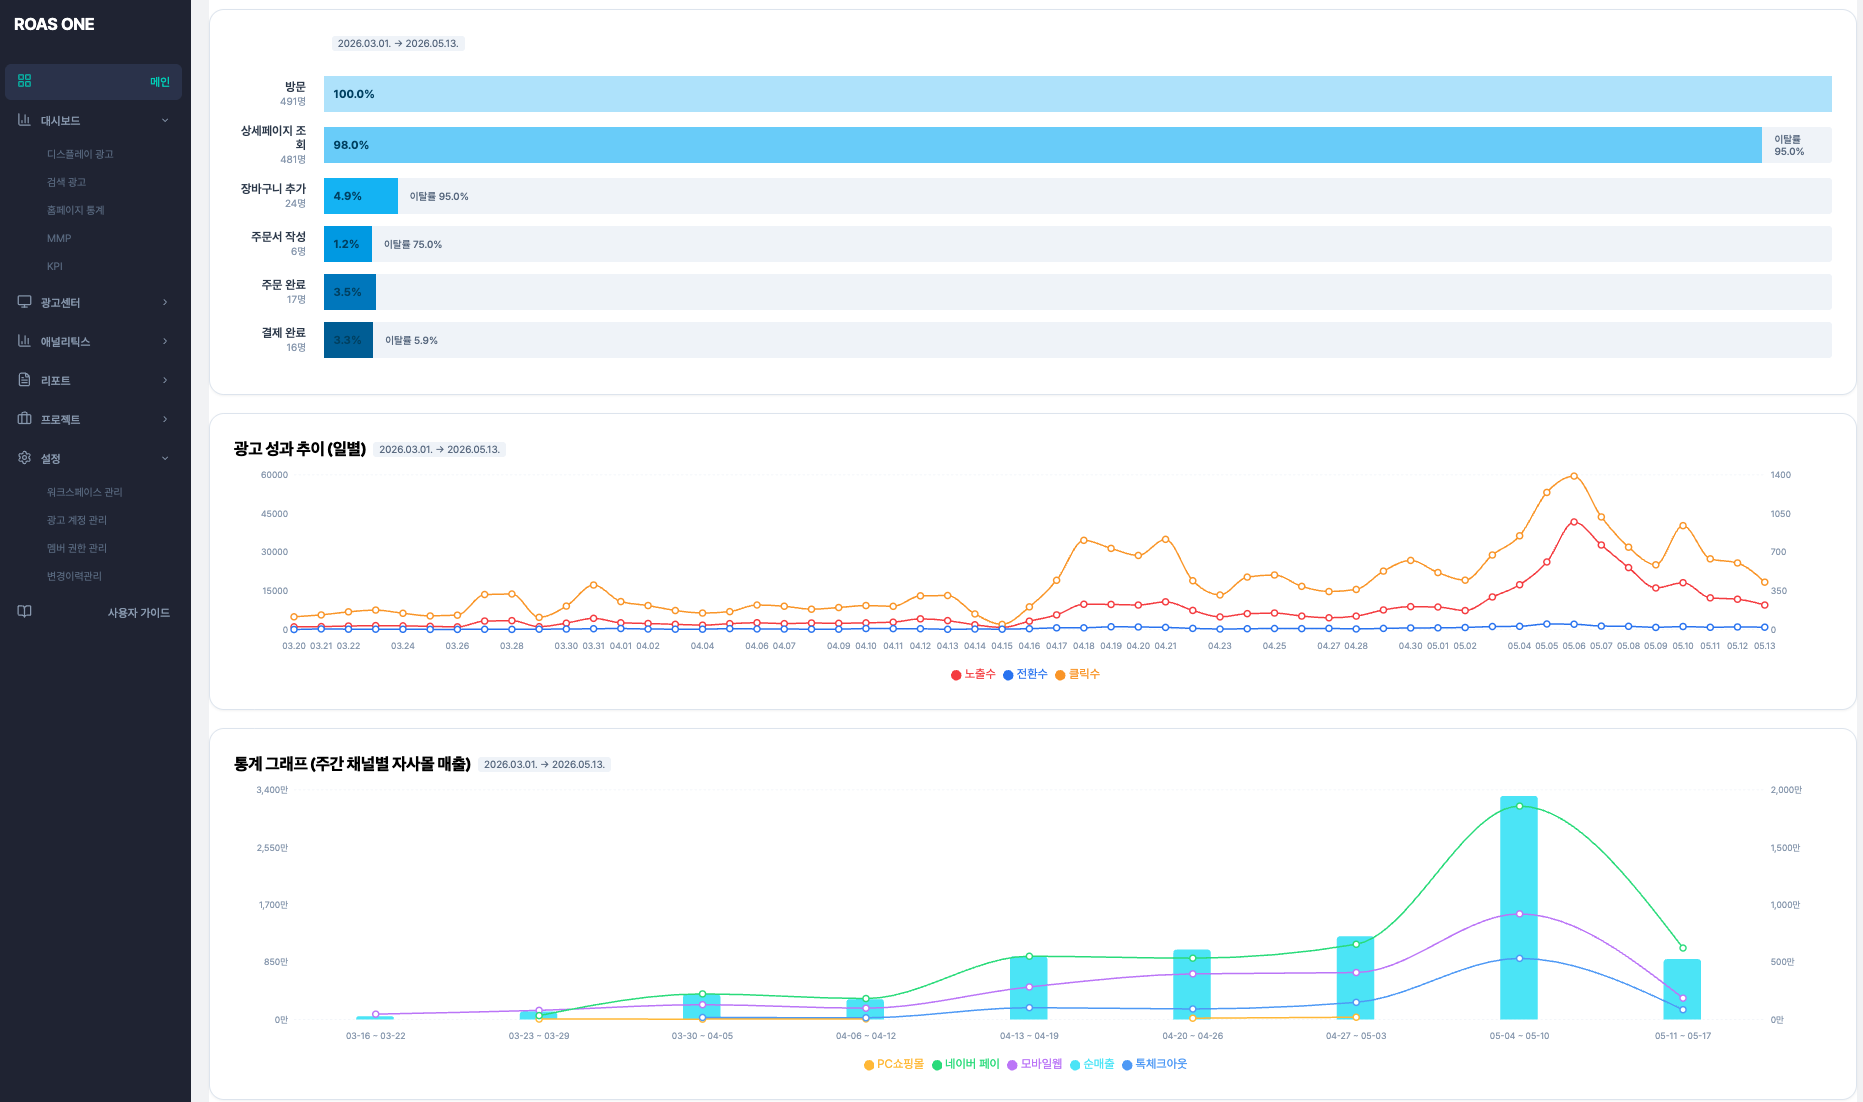The height and width of the screenshot is (1102, 1863).
Task: Click the 04-13 ~ 04-19 weekly bar
Action: click(1028, 988)
